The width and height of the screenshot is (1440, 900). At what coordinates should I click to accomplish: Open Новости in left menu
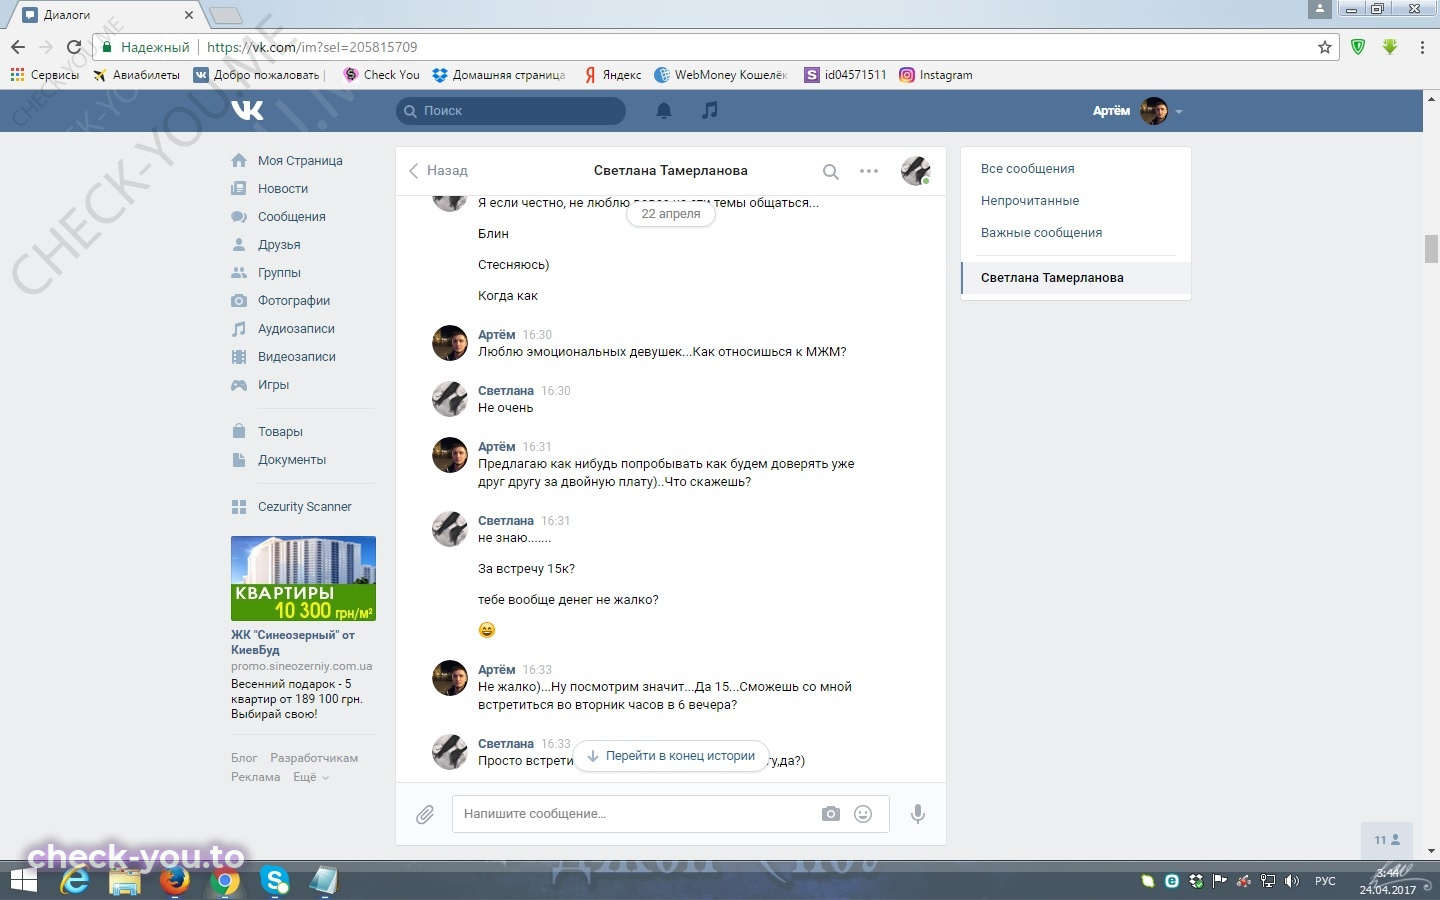(283, 189)
